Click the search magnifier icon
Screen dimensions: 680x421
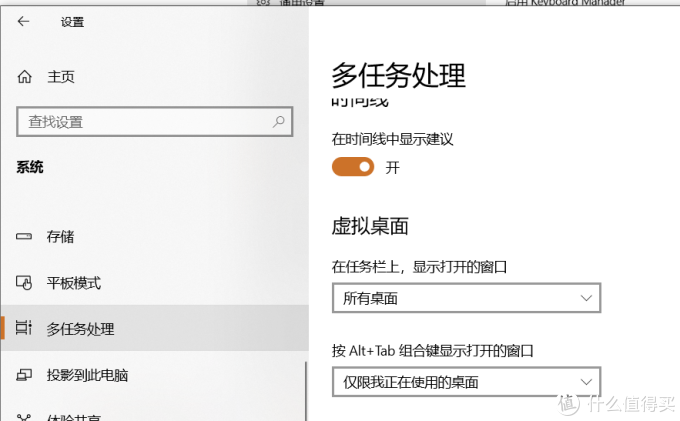click(x=278, y=122)
